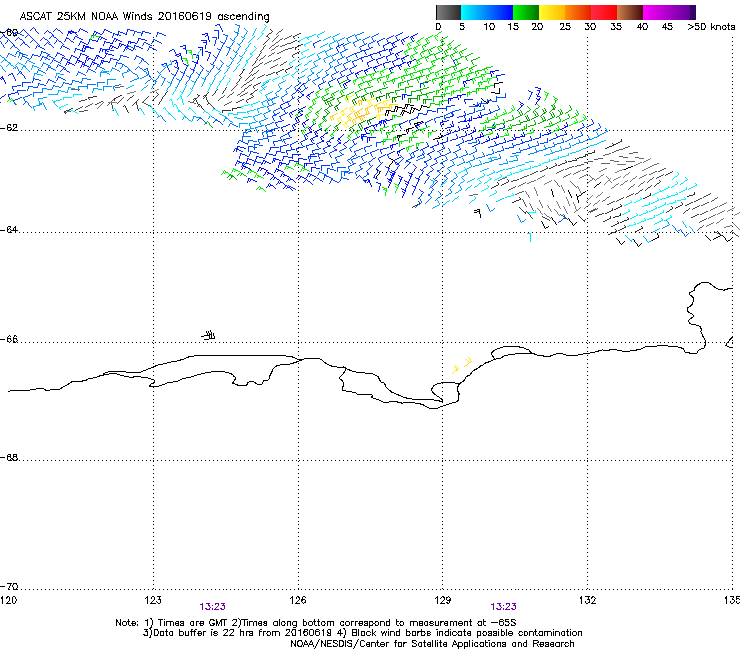Click the longitude label 126
Viewport: 740px width, 650px height.
pyautogui.click(x=298, y=600)
